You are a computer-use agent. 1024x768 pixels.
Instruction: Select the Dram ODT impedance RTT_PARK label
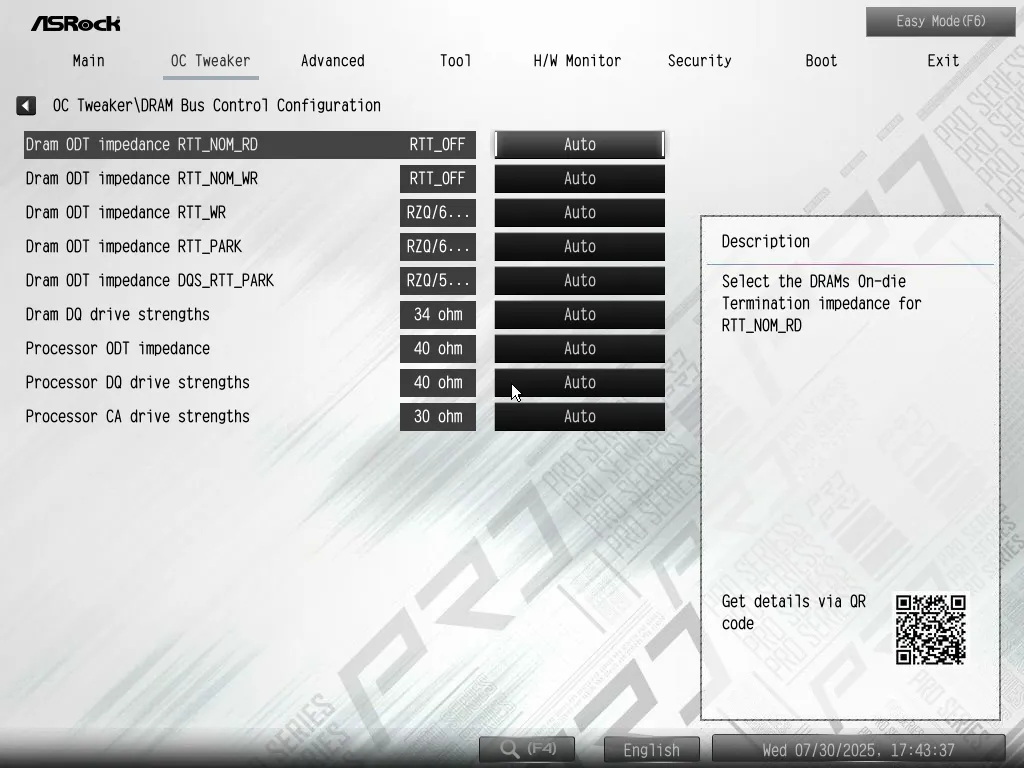pos(133,246)
